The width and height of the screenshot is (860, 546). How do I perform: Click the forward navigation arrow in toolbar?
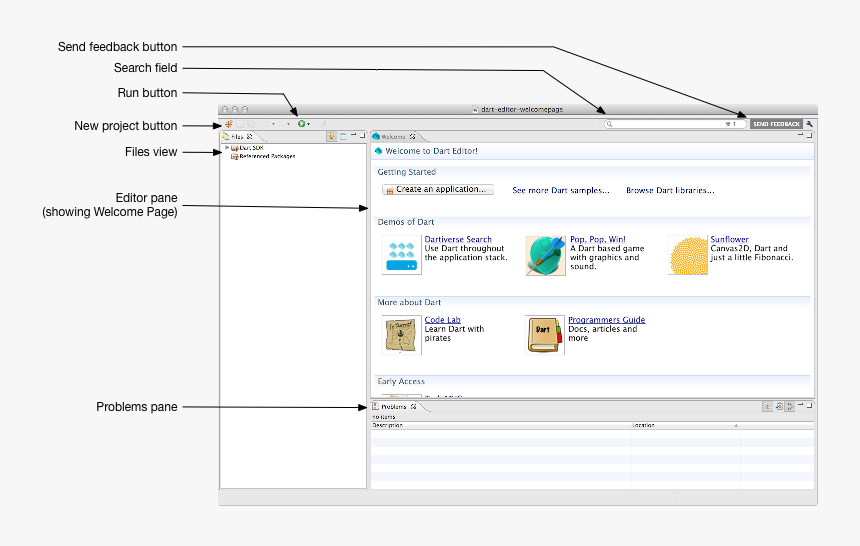(281, 124)
